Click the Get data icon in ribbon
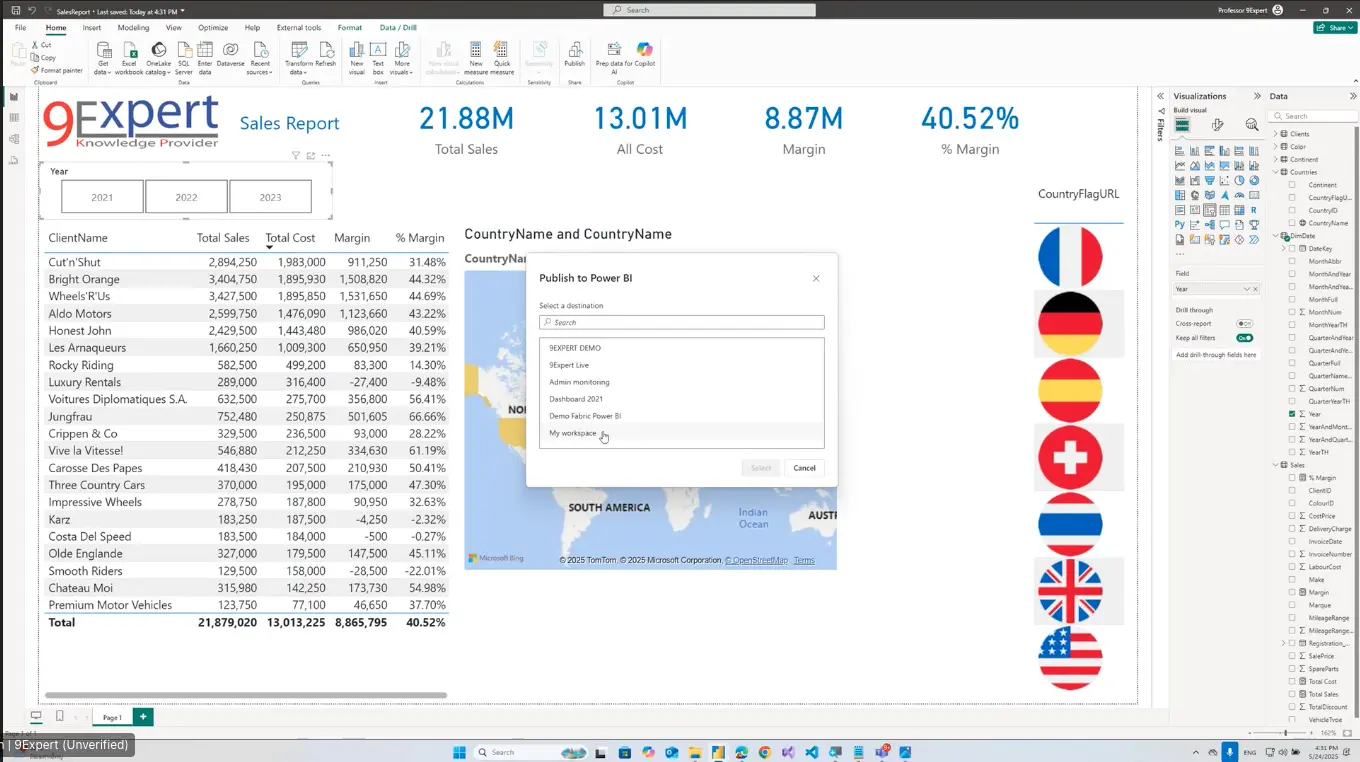 tap(103, 50)
